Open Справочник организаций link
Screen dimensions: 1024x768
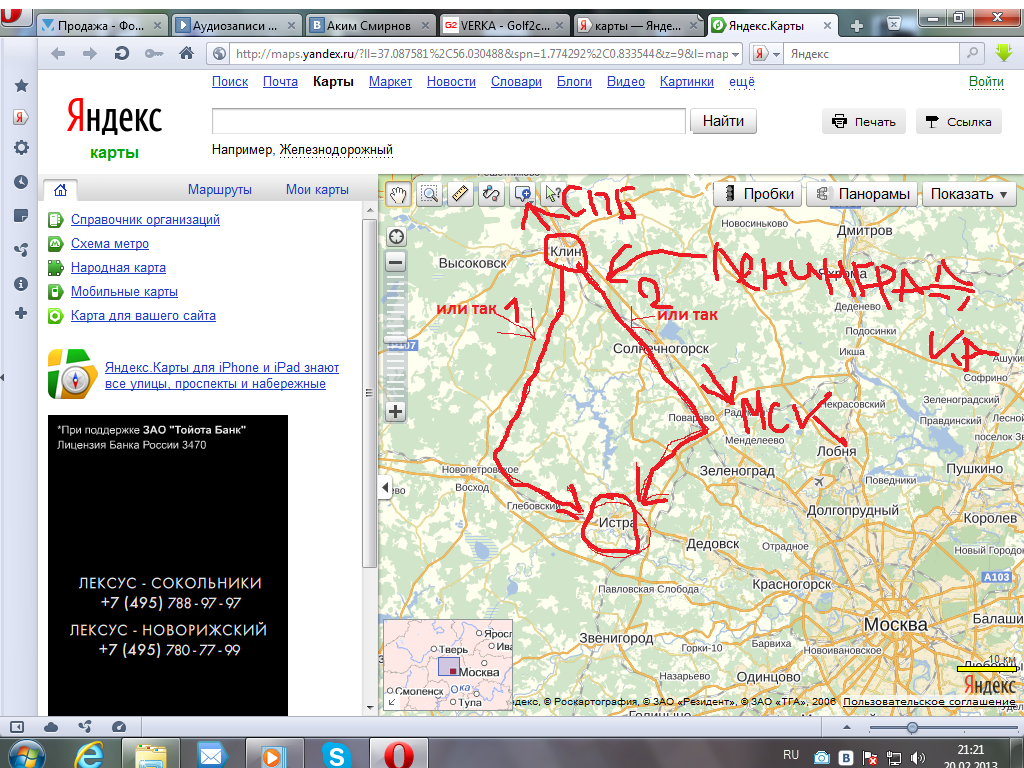(x=145, y=219)
